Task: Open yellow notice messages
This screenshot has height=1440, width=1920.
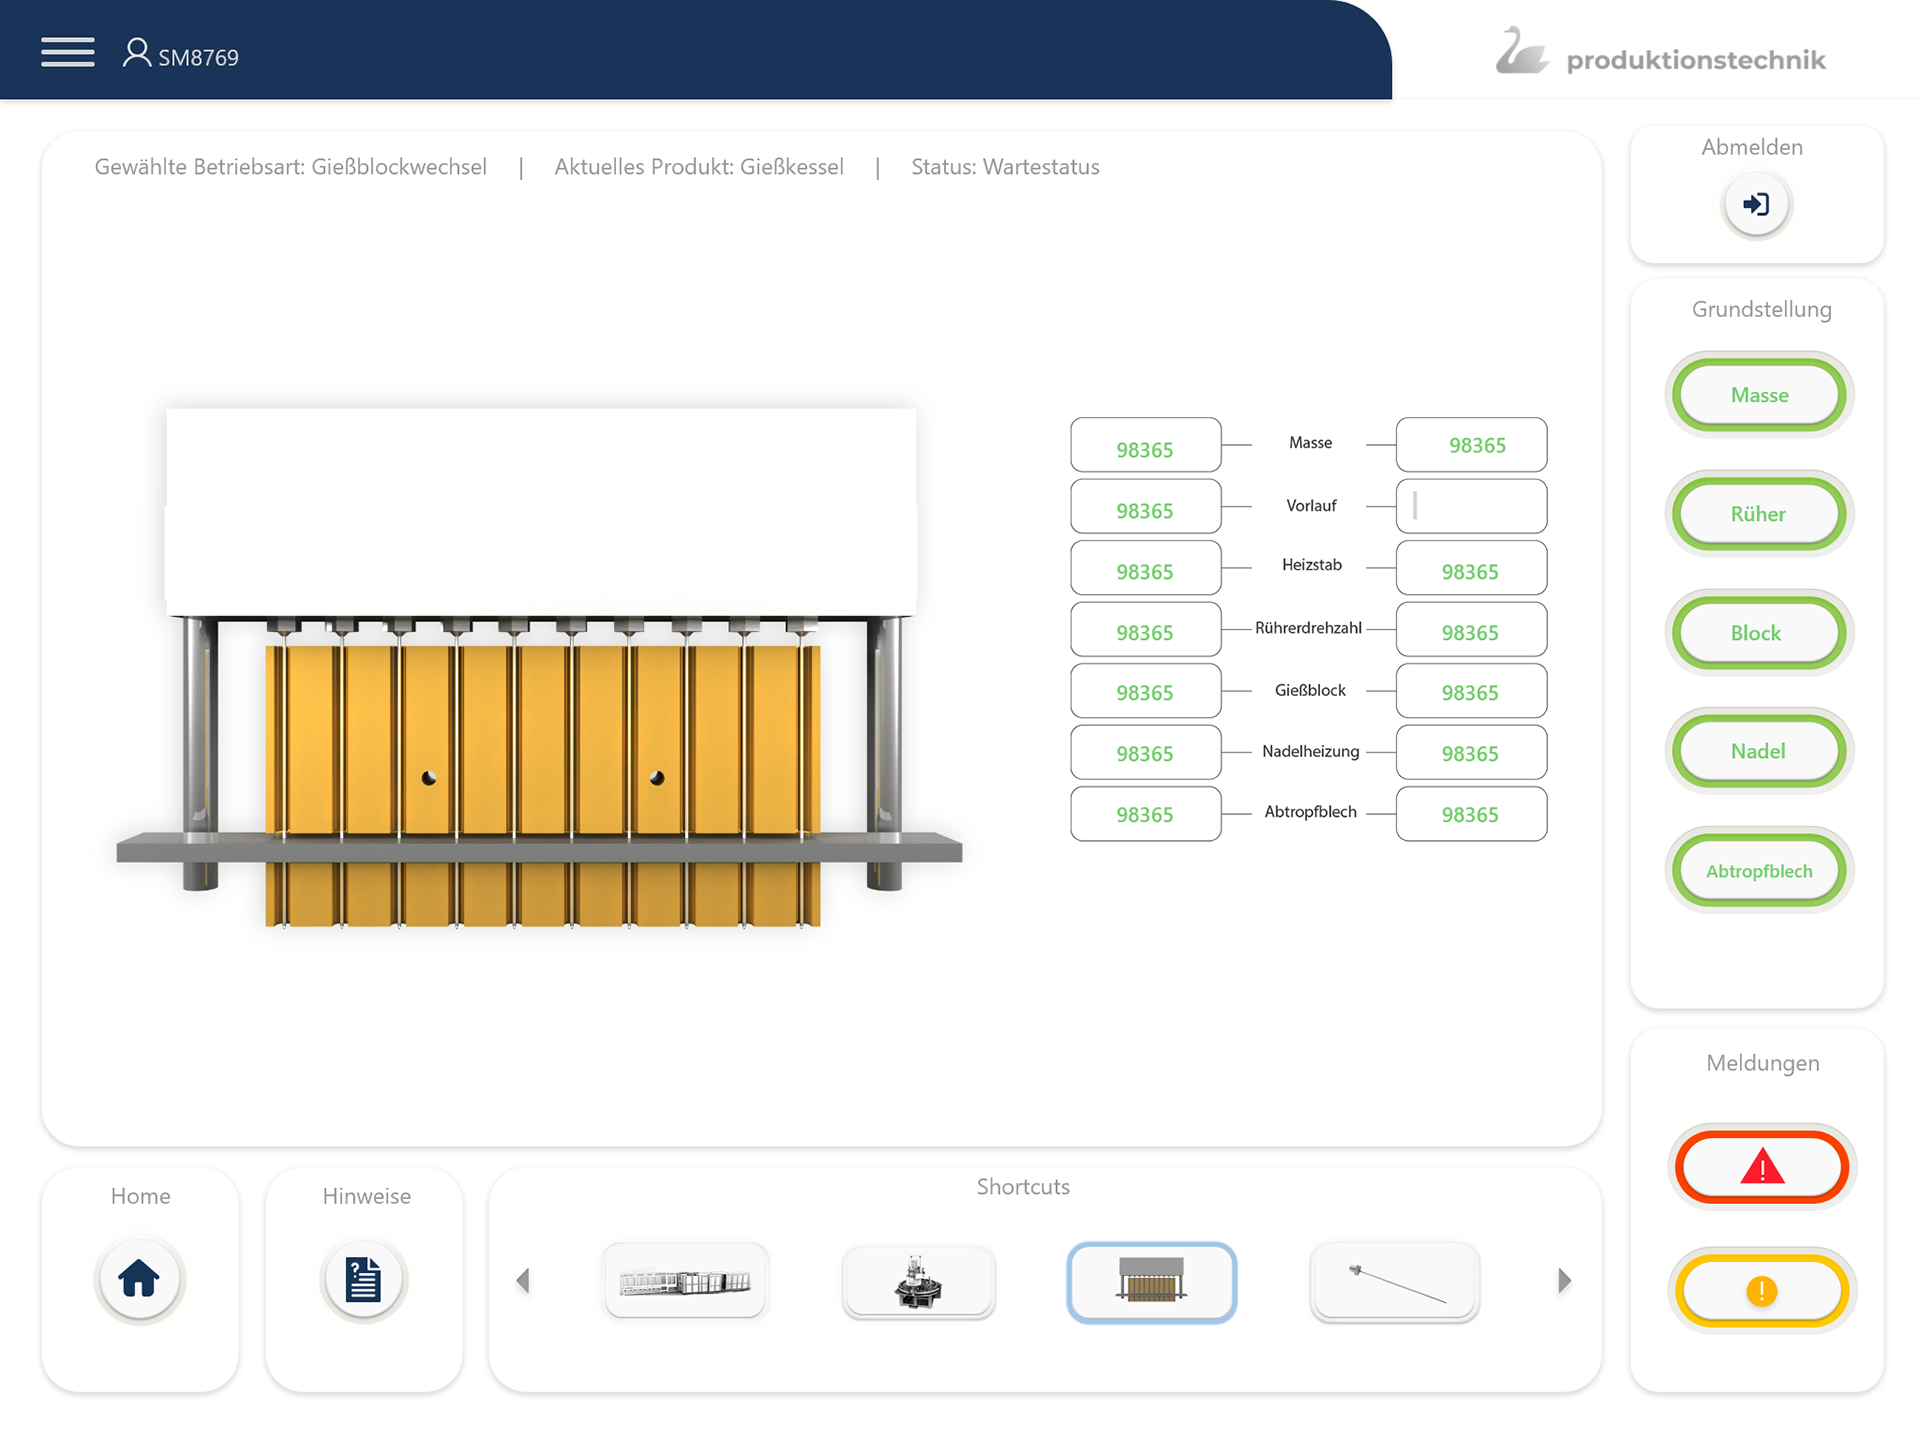Action: [1762, 1291]
